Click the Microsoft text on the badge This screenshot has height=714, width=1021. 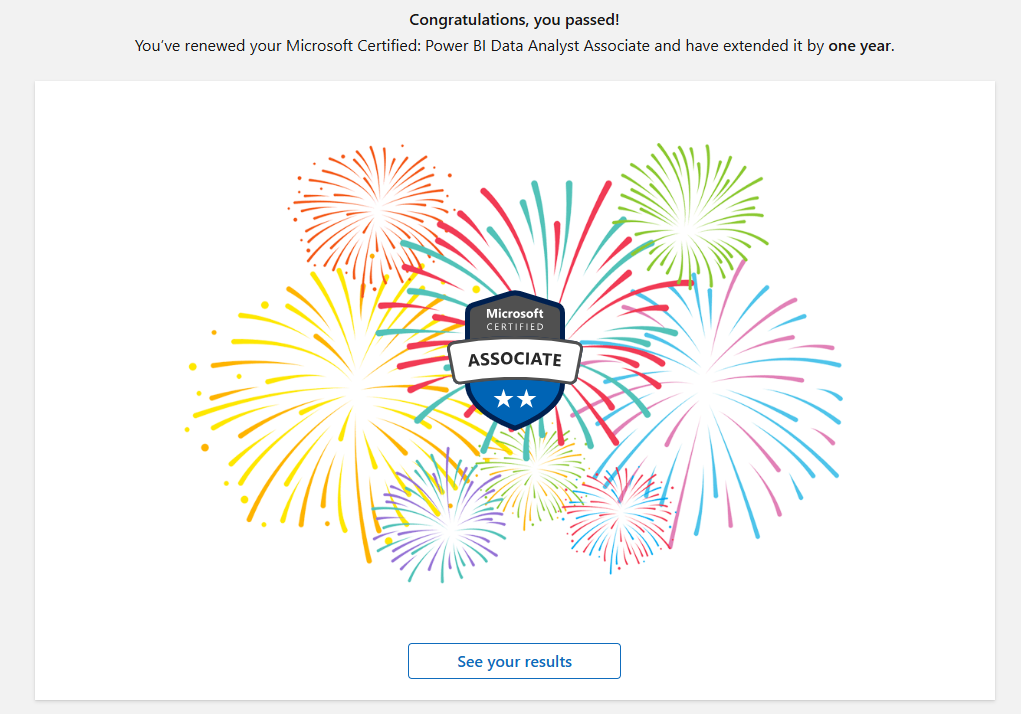(x=514, y=314)
